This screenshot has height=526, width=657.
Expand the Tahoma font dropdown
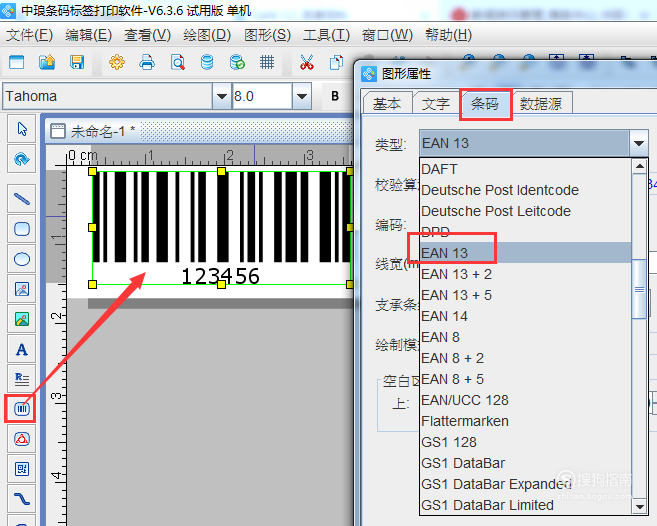[222, 96]
